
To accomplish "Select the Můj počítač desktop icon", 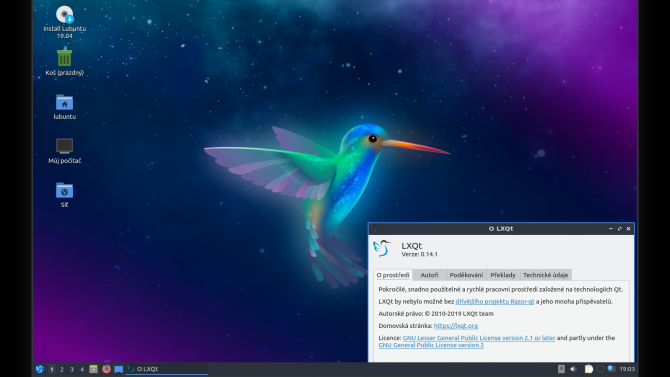I will pos(65,151).
